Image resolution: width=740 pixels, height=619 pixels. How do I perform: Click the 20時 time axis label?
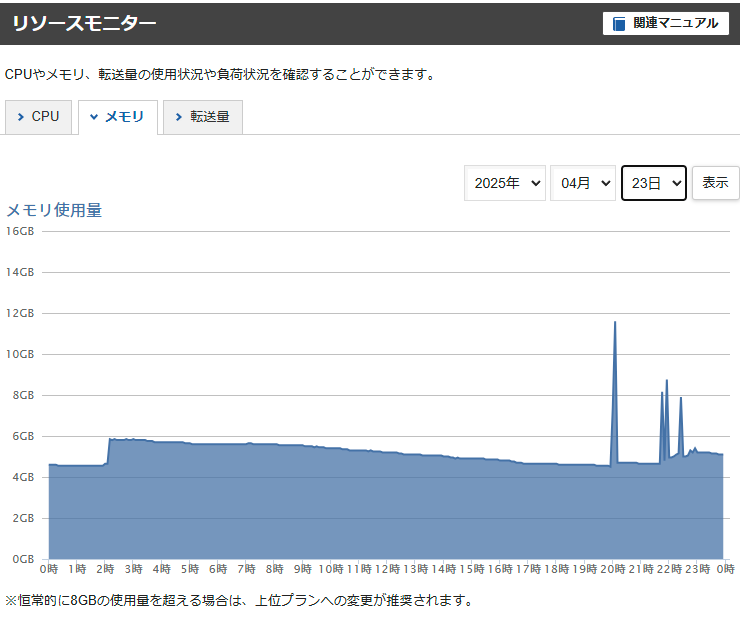pos(613,569)
